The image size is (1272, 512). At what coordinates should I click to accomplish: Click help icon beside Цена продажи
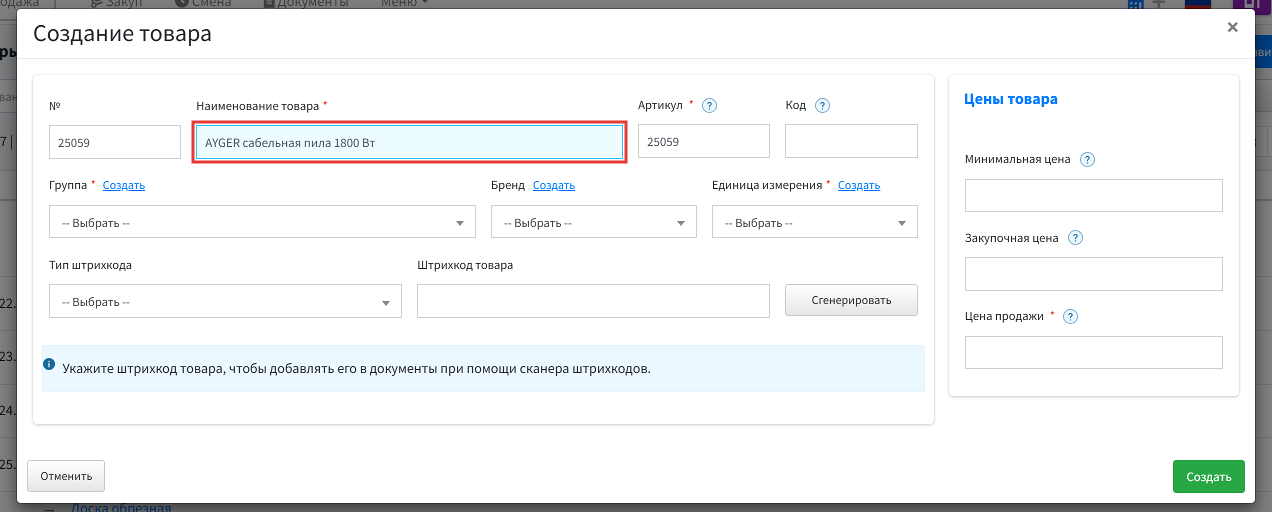tap(1070, 317)
